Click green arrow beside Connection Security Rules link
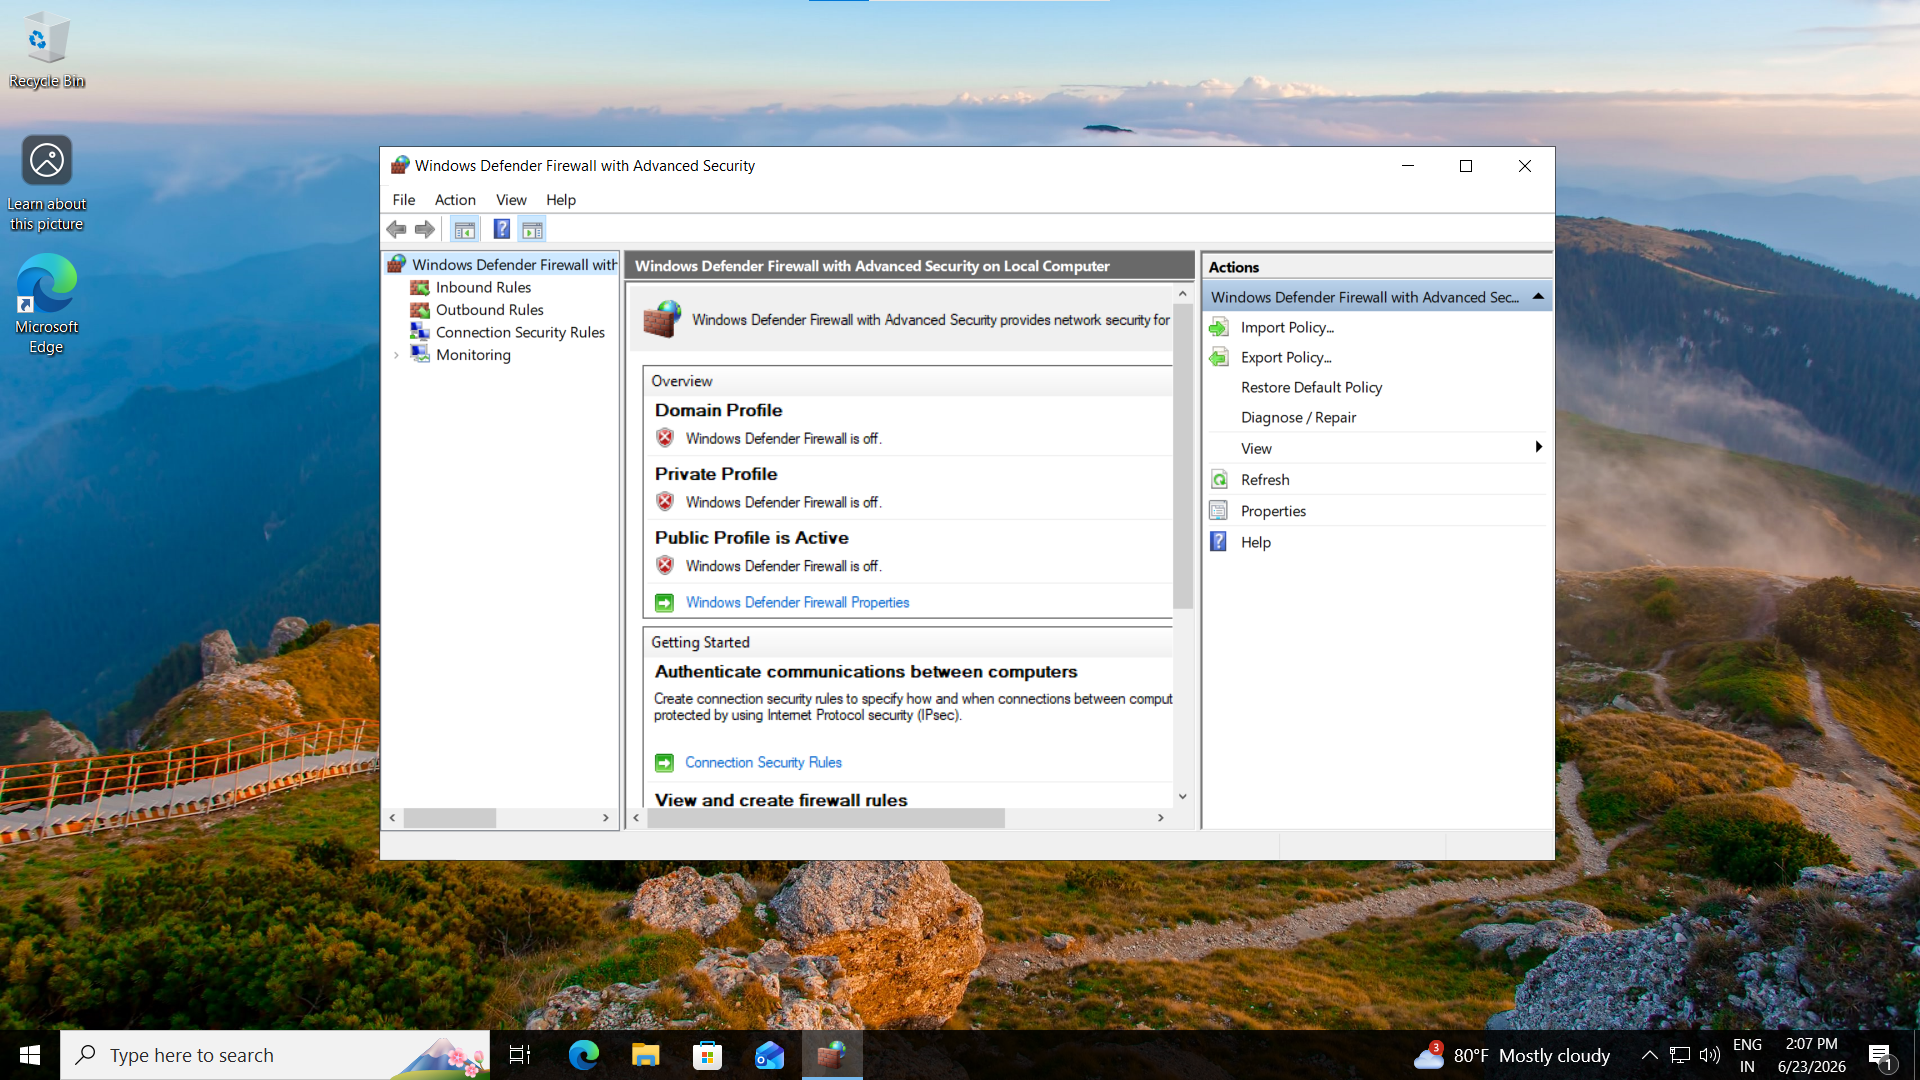The height and width of the screenshot is (1080, 1920). 664,763
